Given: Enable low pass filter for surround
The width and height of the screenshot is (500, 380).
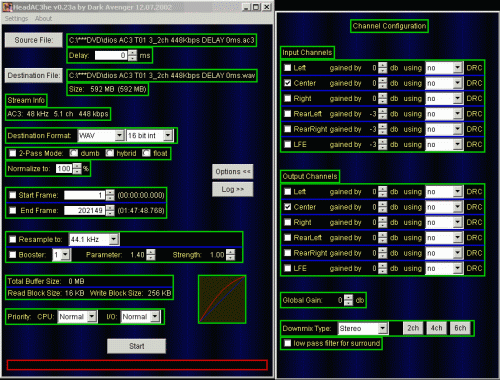Looking at the screenshot, I should (288, 343).
